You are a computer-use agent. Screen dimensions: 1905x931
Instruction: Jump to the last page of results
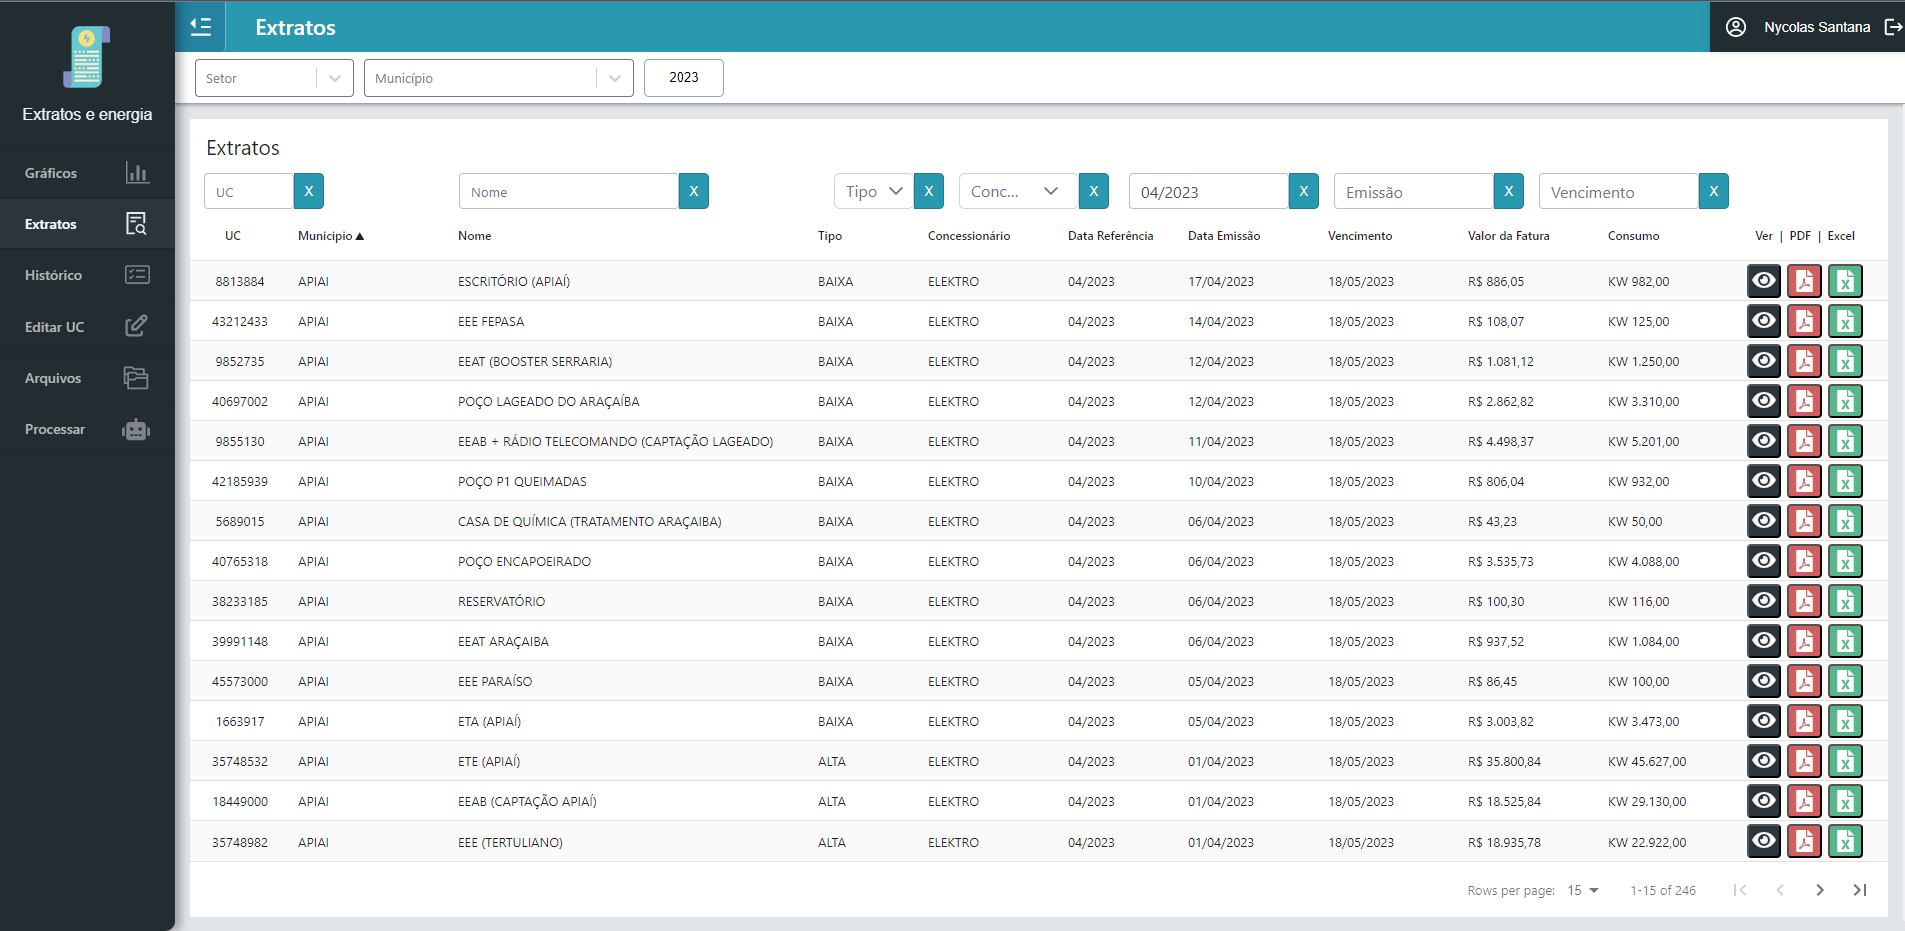[1859, 890]
